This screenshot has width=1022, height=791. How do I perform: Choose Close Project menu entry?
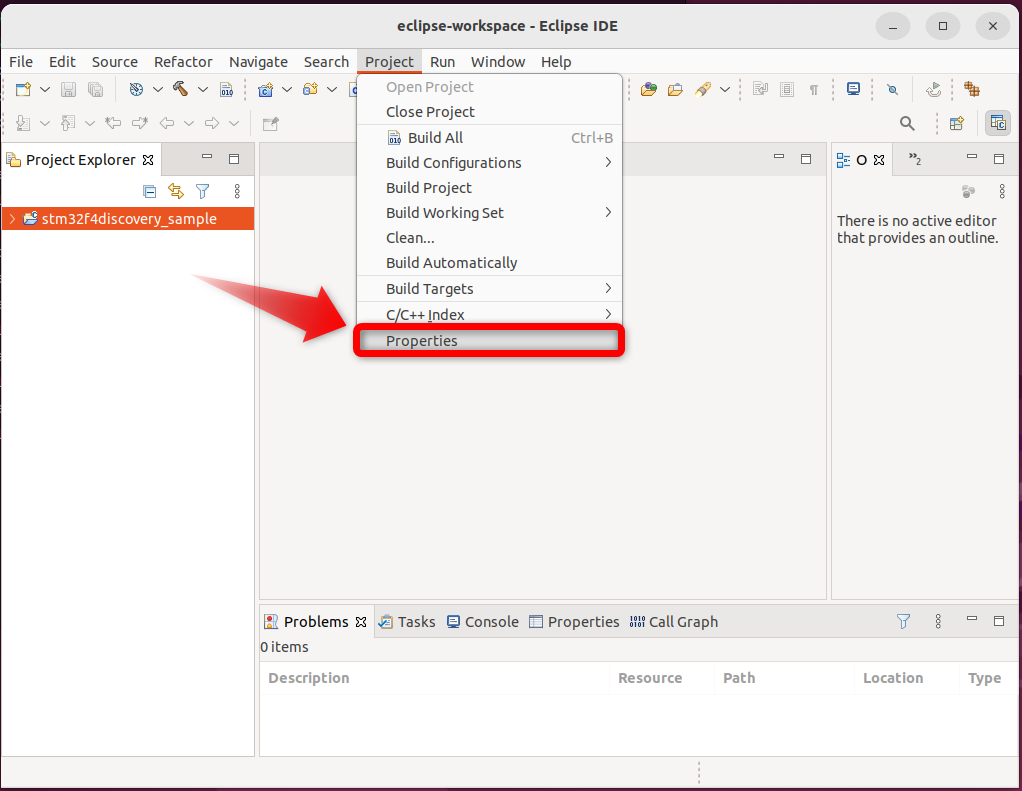489,112
